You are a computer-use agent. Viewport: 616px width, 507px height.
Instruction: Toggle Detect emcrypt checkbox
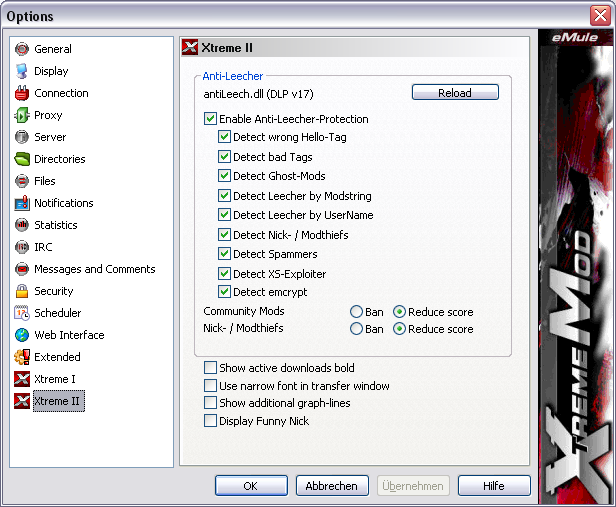[224, 292]
